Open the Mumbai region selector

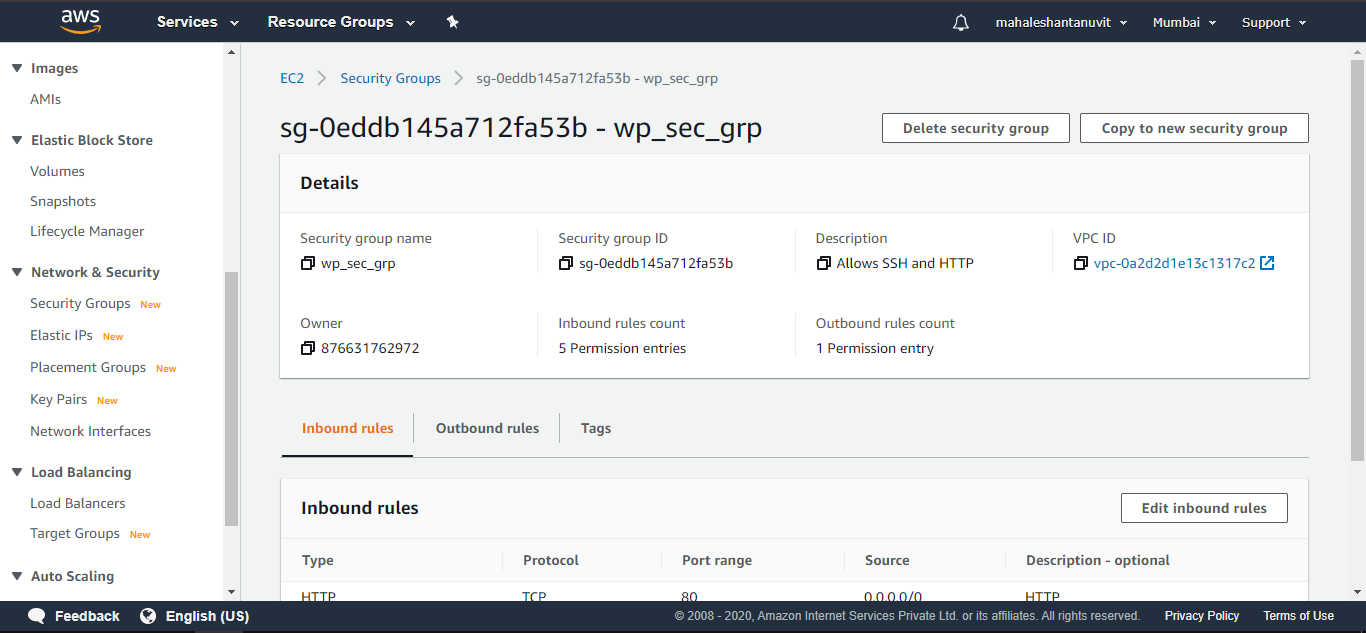1184,21
